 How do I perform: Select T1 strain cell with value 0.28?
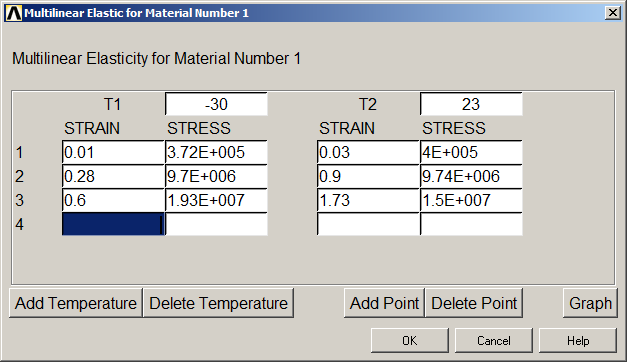[114, 176]
